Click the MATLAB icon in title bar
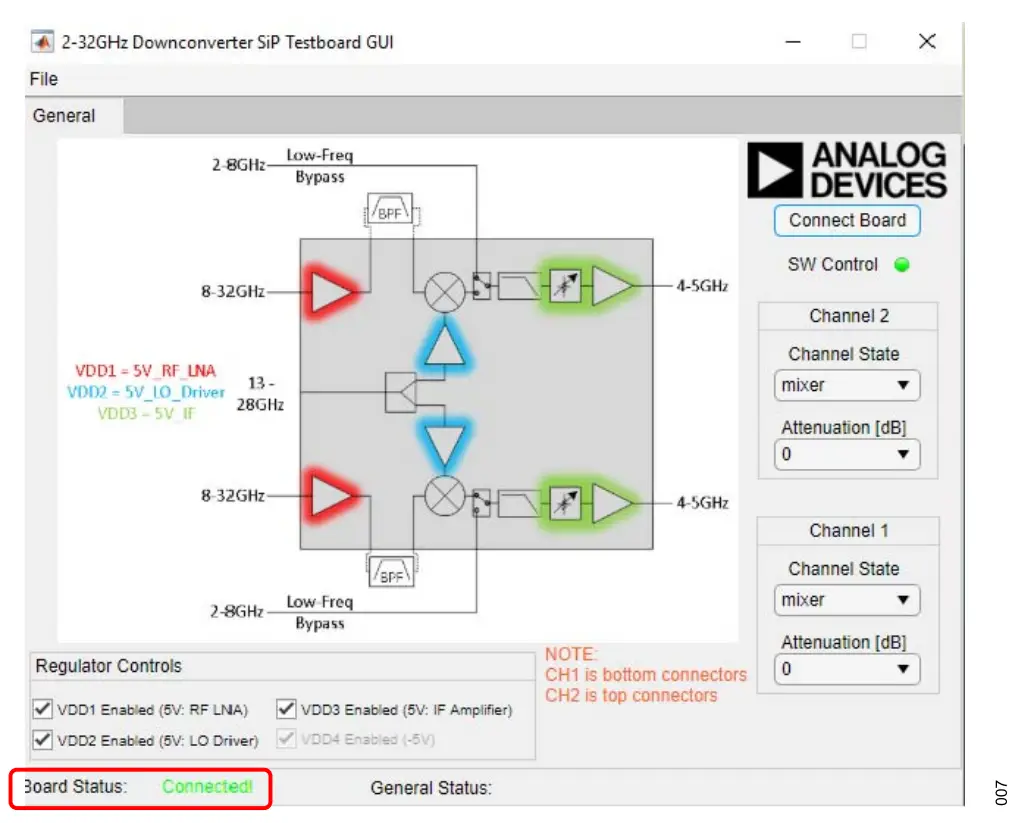 point(43,42)
